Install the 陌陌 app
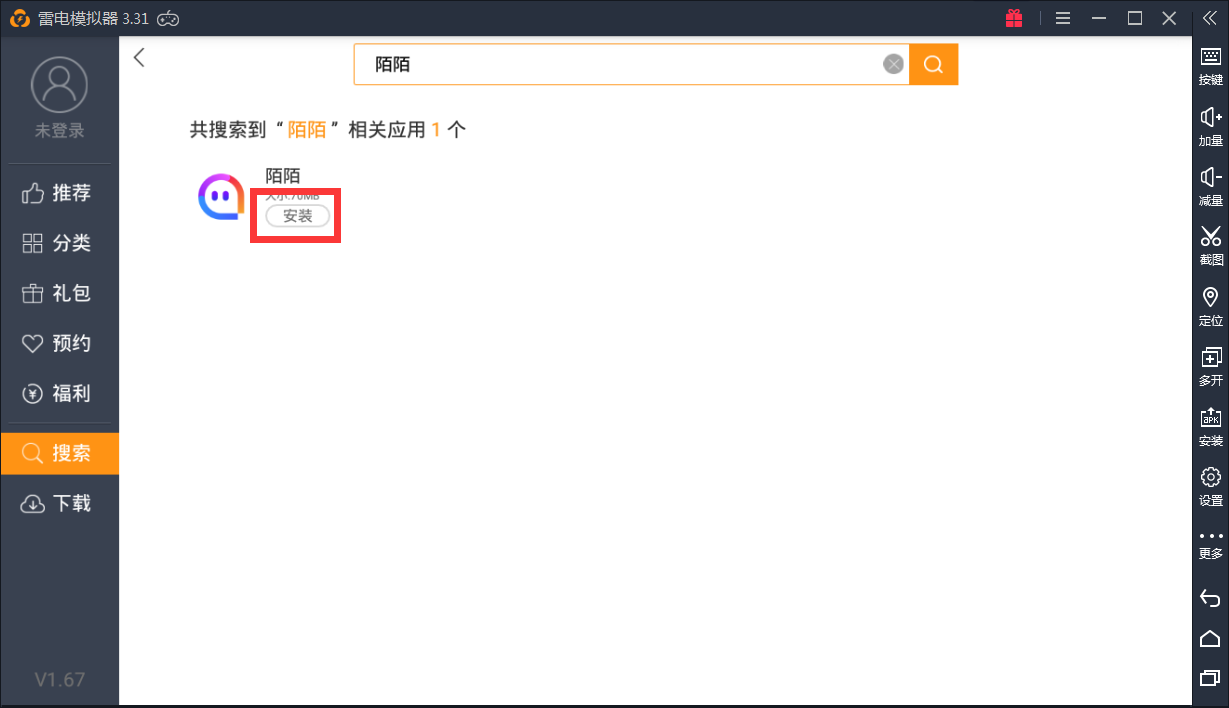The image size is (1229, 708). [297, 216]
